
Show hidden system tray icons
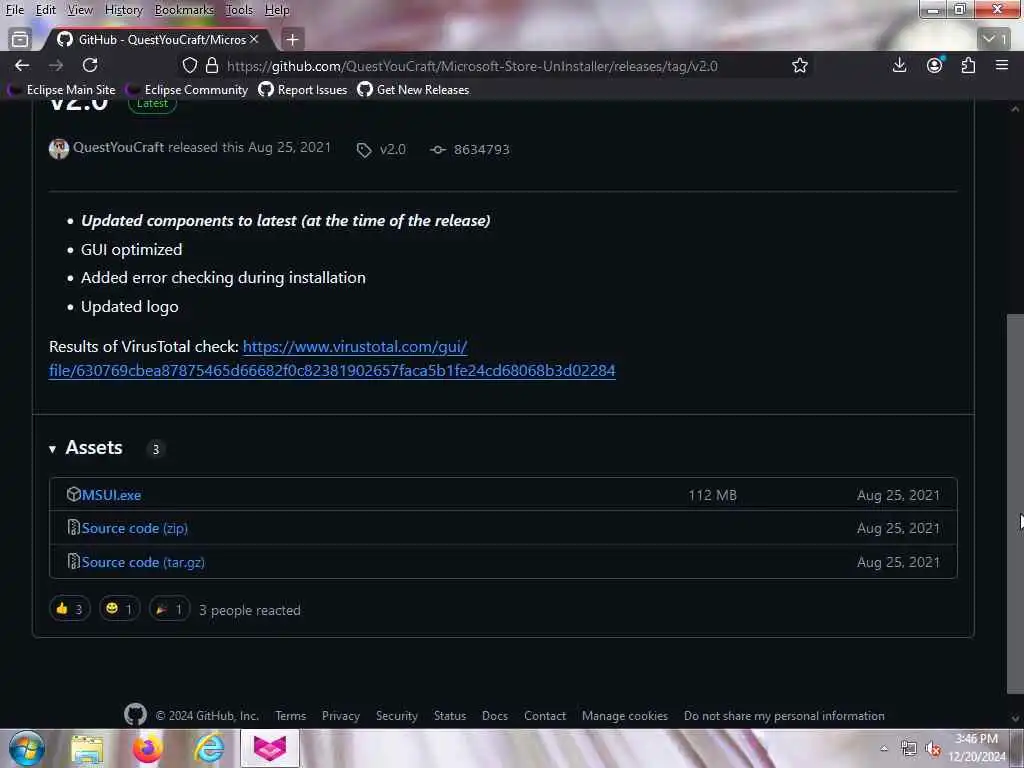point(884,748)
